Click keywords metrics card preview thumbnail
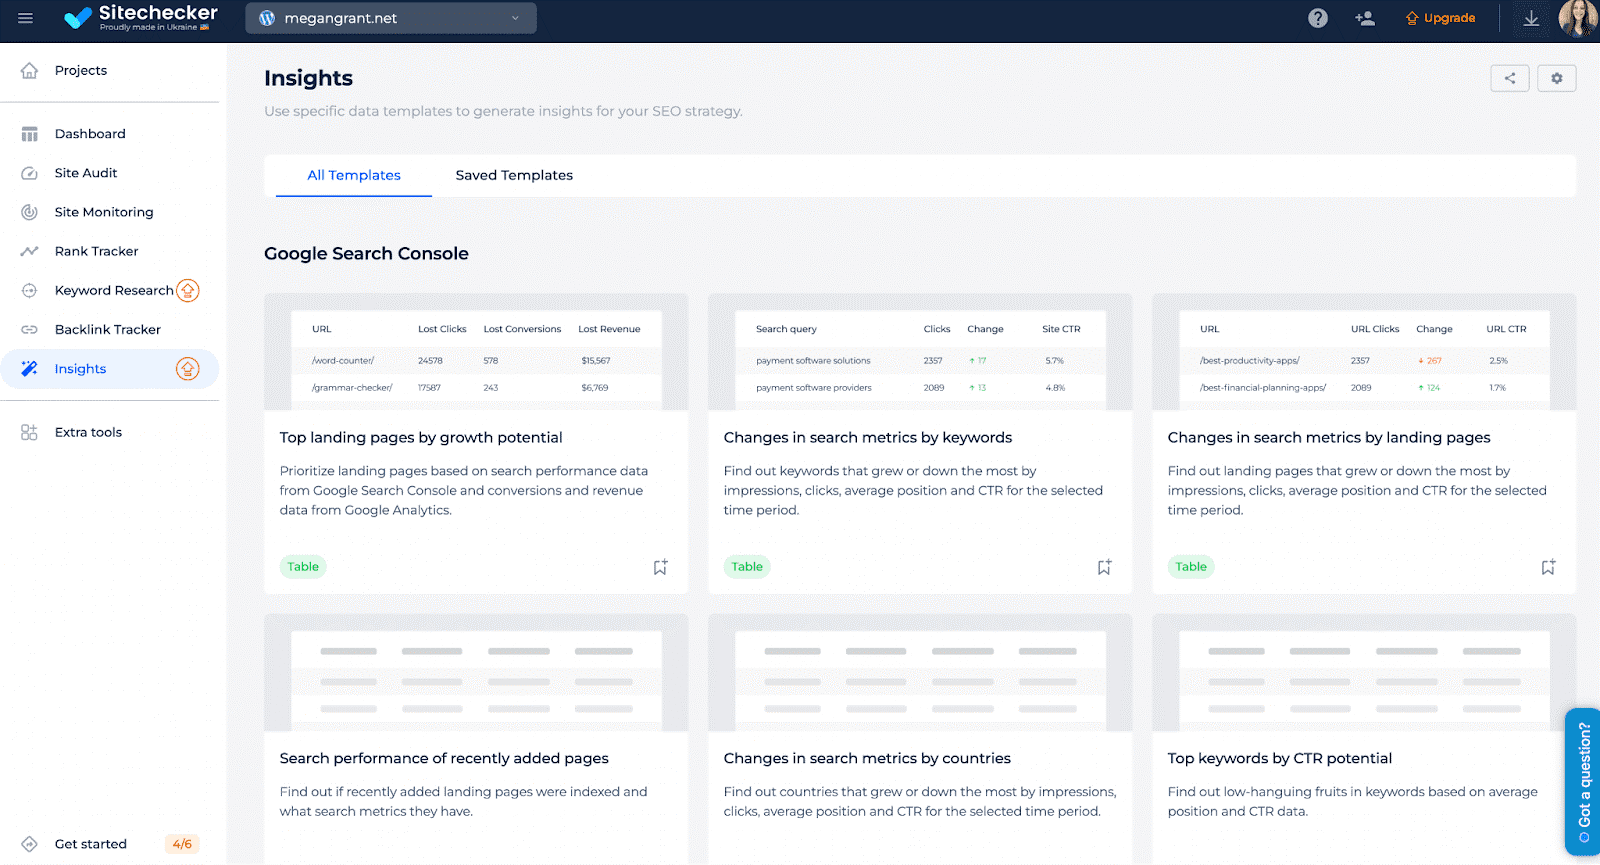Viewport: 1600px width, 865px height. [920, 352]
